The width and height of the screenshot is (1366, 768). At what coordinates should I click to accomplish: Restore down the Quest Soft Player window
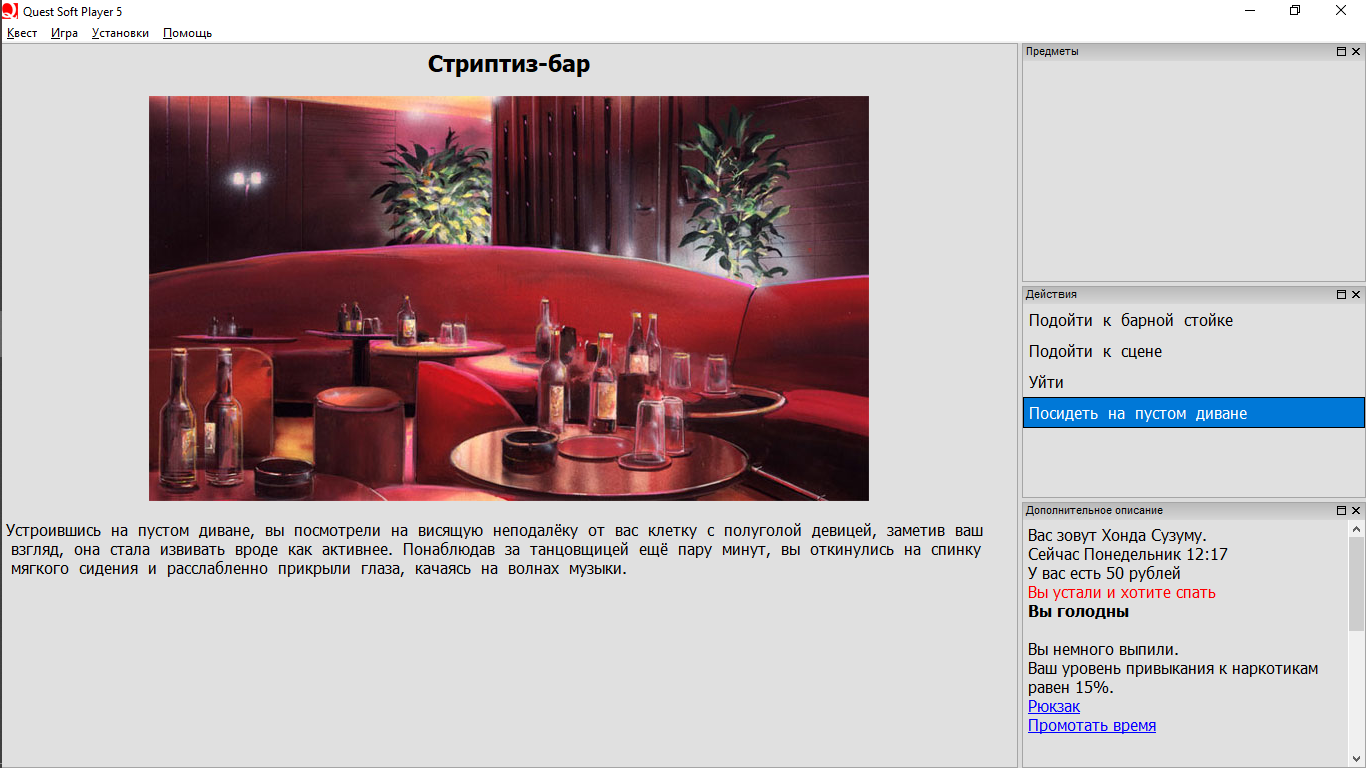pyautogui.click(x=1296, y=10)
